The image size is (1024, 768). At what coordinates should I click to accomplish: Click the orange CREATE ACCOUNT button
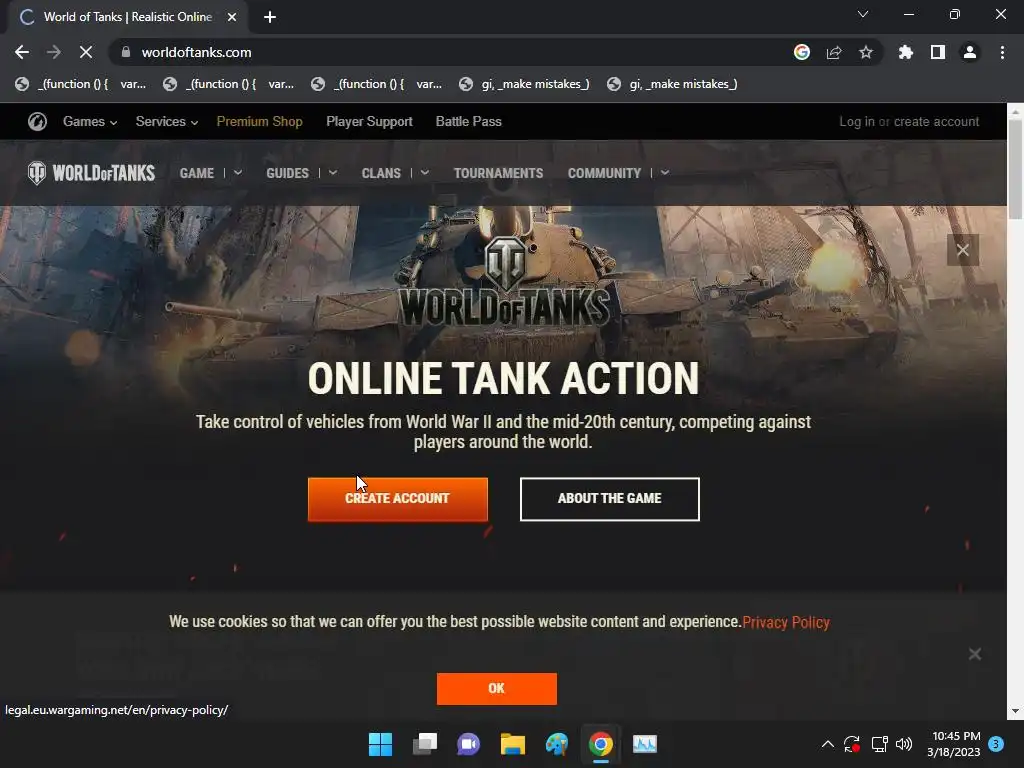coord(398,499)
